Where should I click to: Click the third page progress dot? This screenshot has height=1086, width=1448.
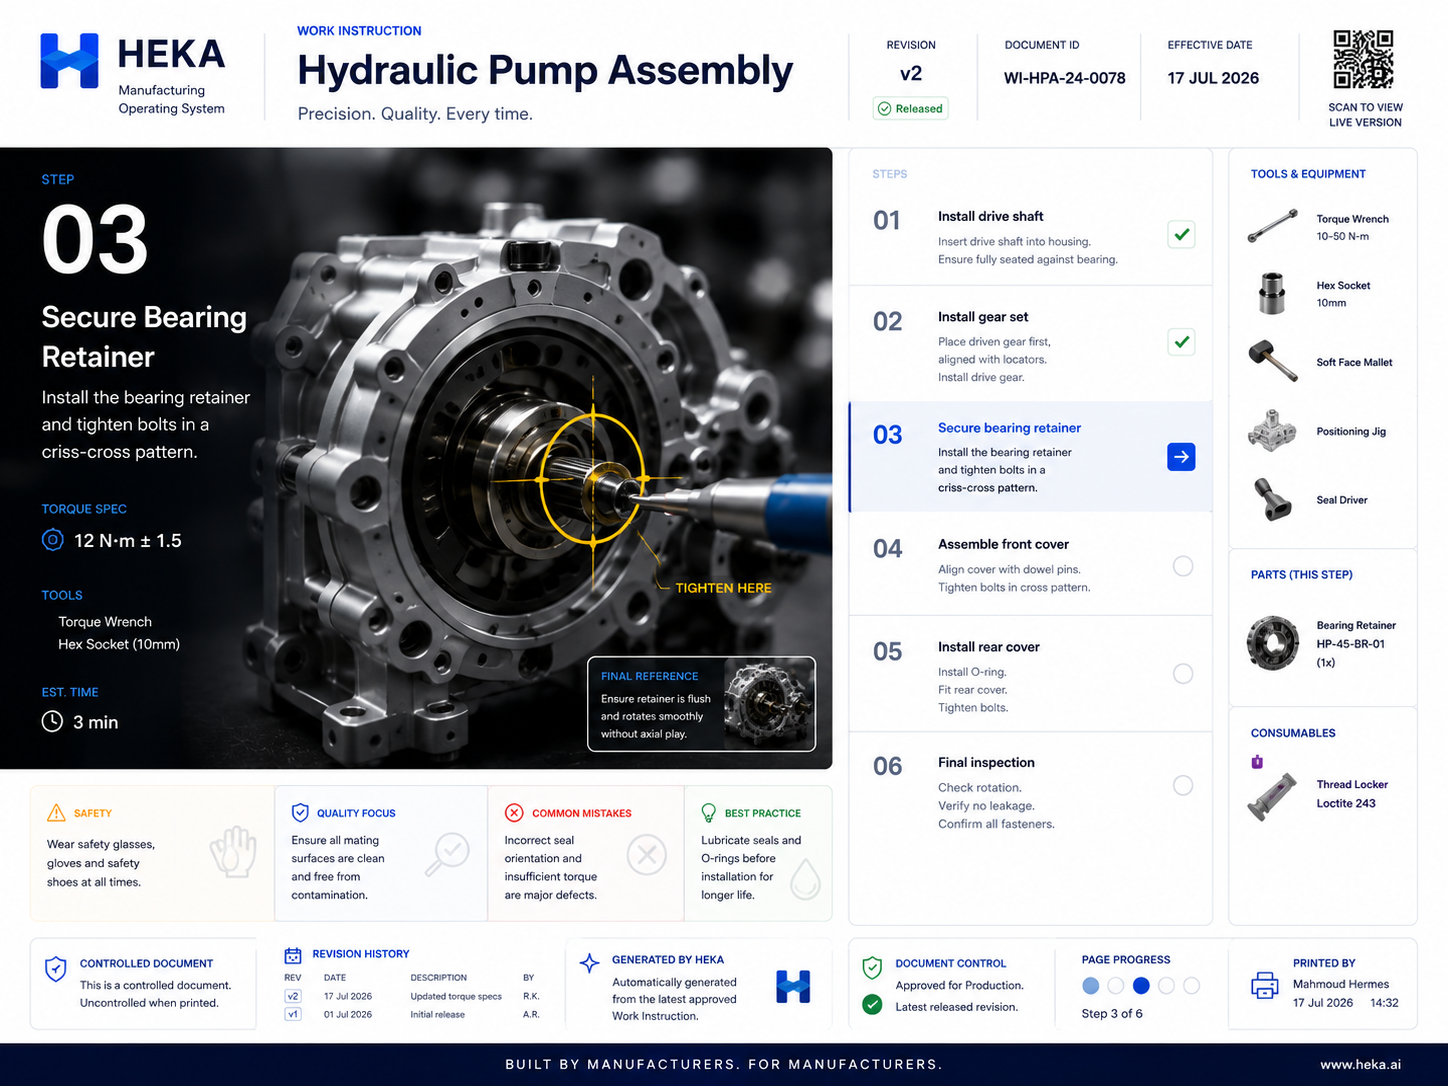(x=1141, y=986)
